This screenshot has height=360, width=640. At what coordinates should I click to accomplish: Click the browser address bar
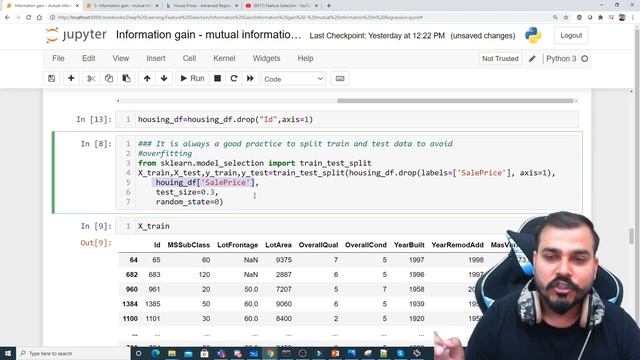tap(302, 18)
